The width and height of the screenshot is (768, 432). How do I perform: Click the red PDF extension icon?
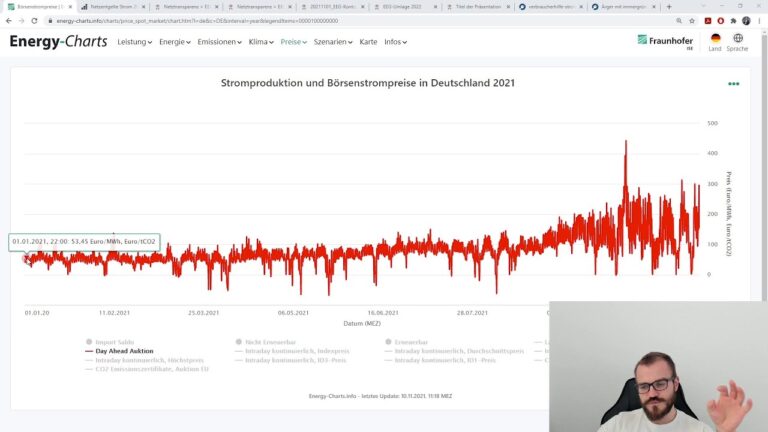[x=708, y=21]
